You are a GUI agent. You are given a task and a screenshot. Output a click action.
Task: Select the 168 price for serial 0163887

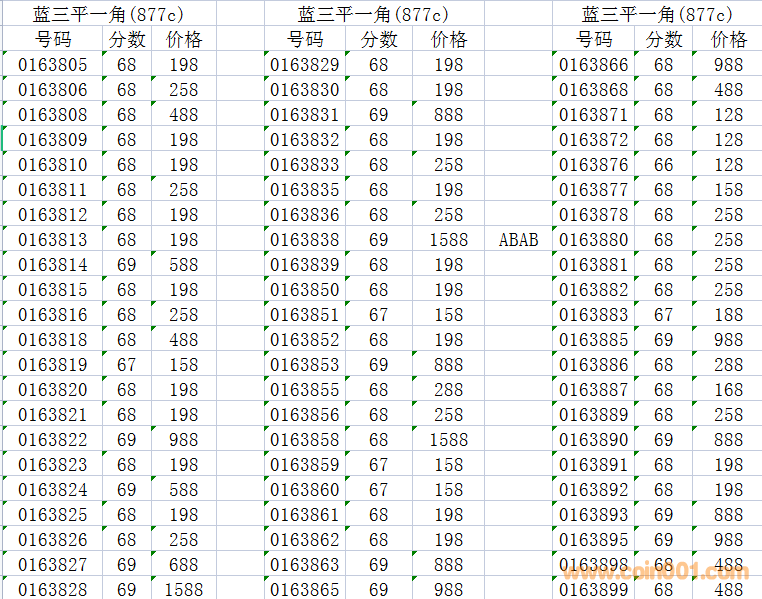[x=729, y=390]
